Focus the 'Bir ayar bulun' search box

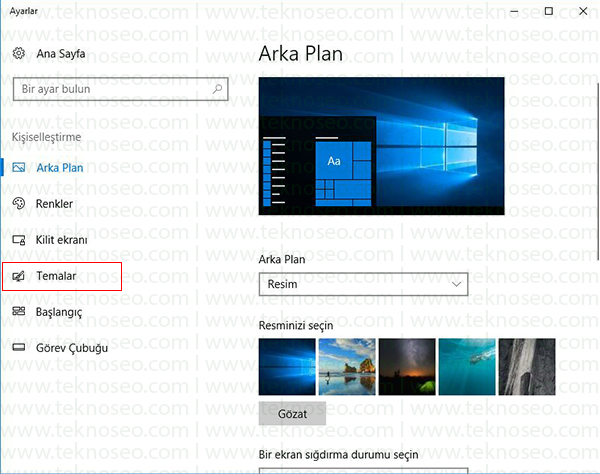point(121,89)
